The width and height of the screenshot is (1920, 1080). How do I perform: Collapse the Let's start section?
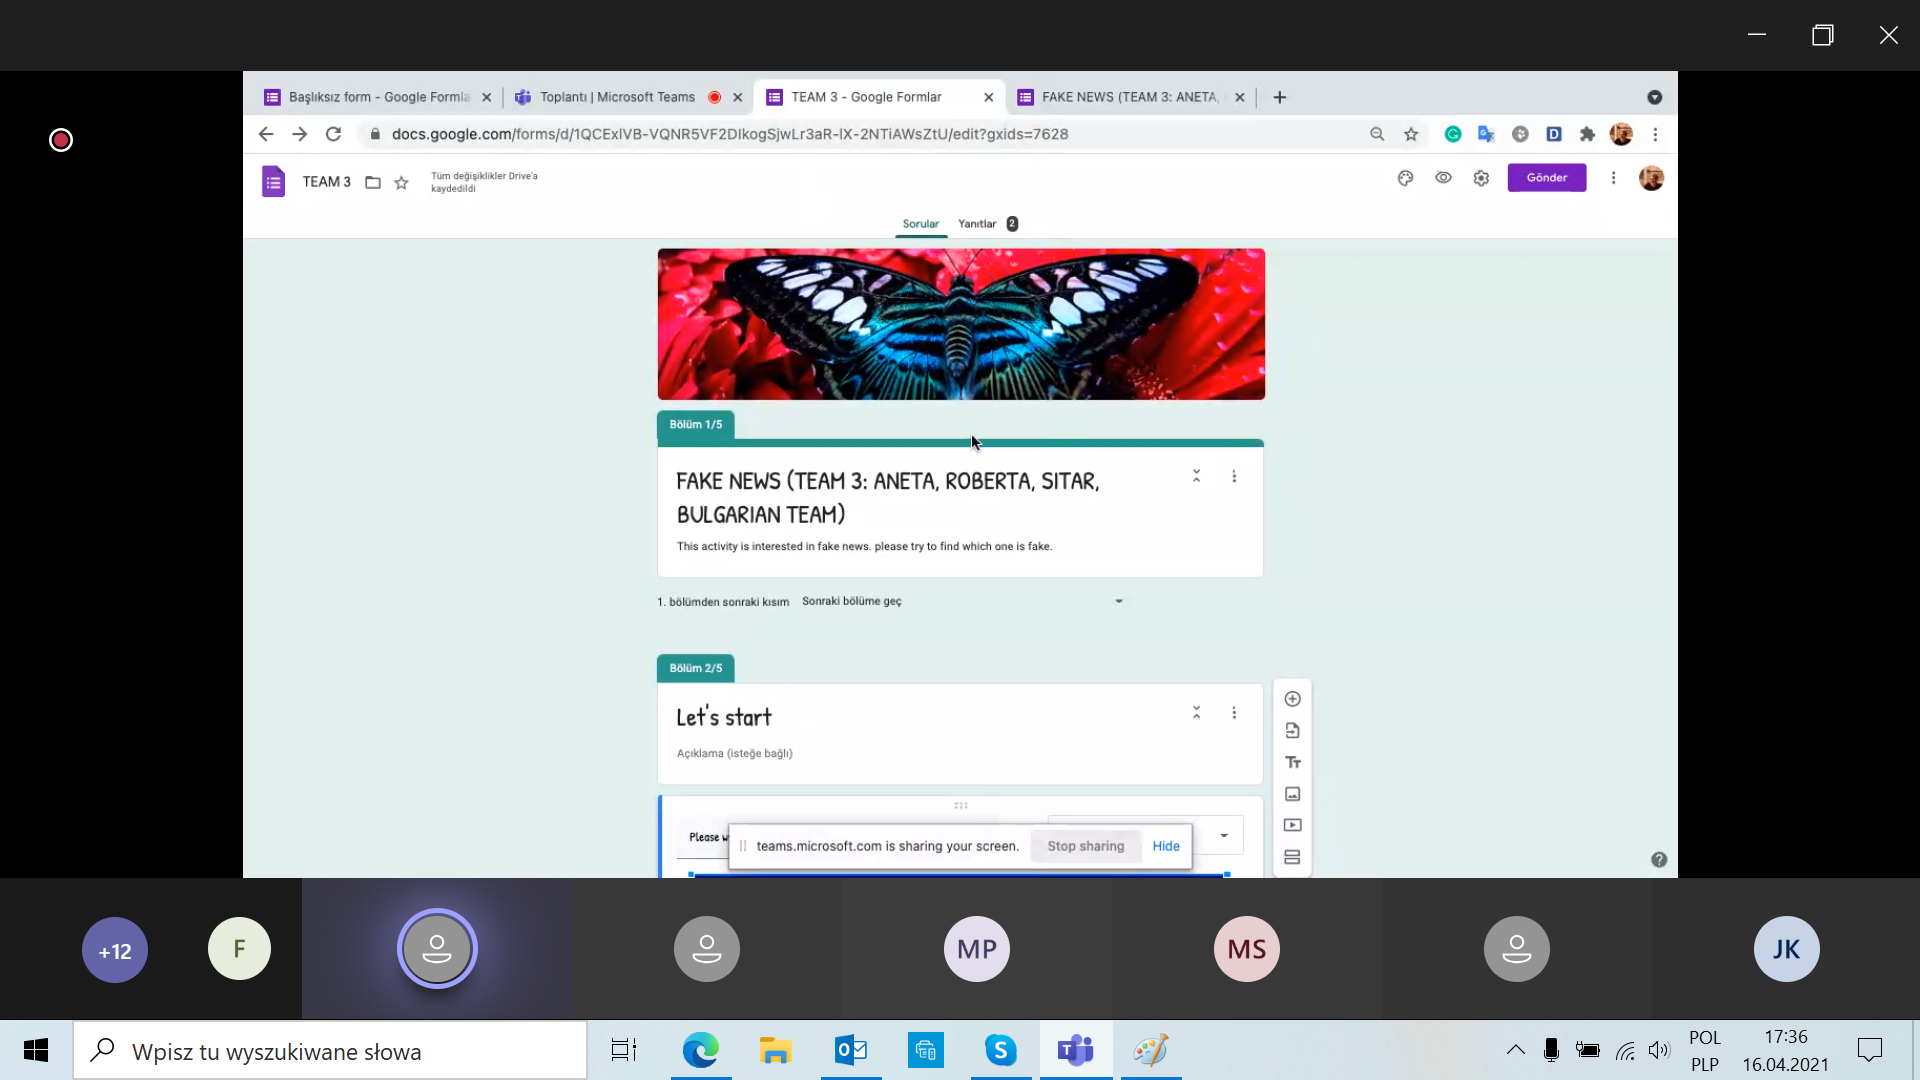[x=1196, y=712]
